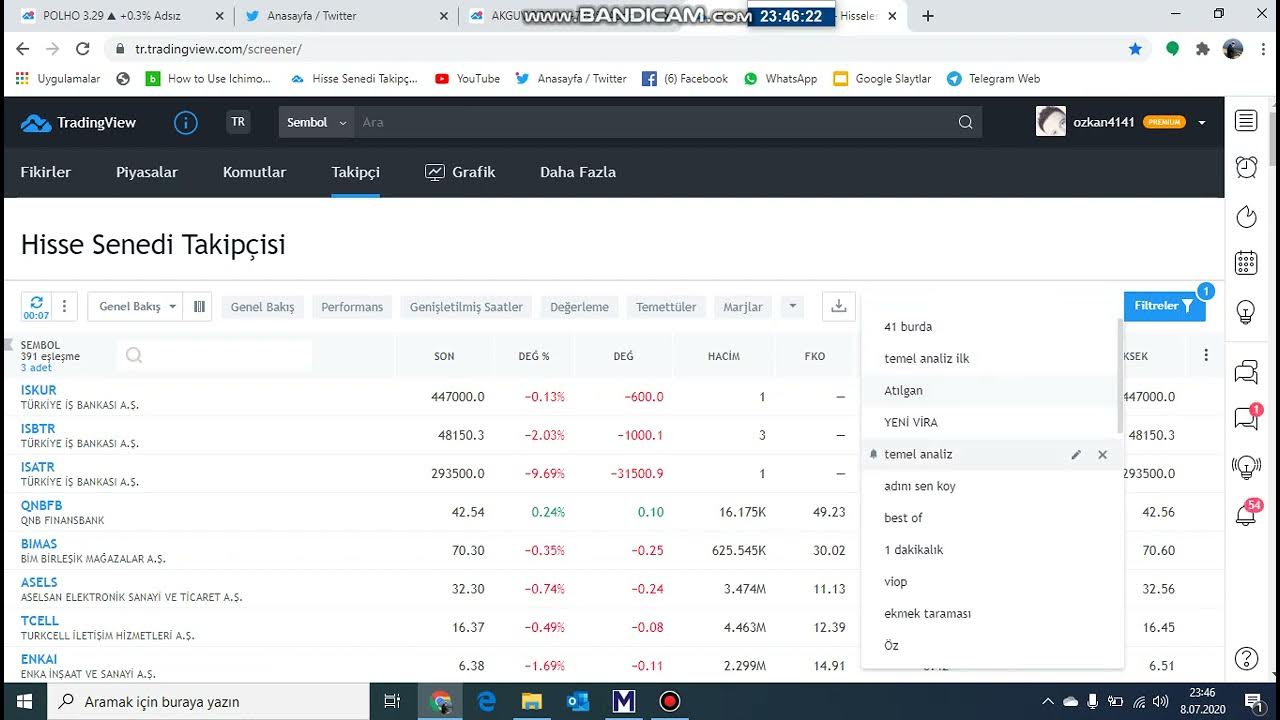Open the Daha Fazla menu
The image size is (1280, 720).
point(578,172)
